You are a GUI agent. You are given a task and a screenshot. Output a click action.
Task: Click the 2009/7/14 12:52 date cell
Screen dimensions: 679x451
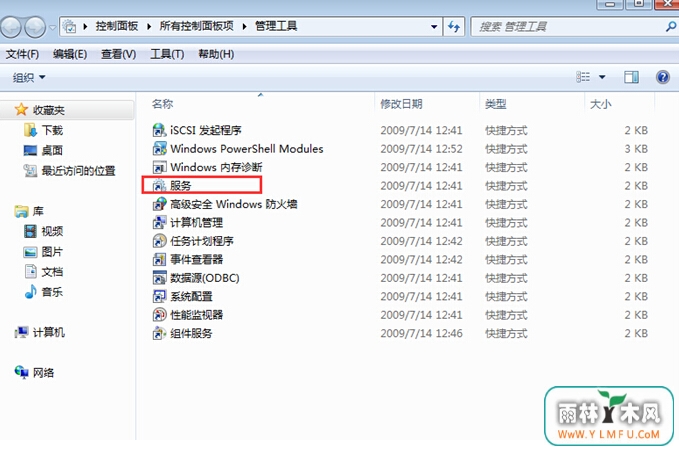click(x=421, y=149)
